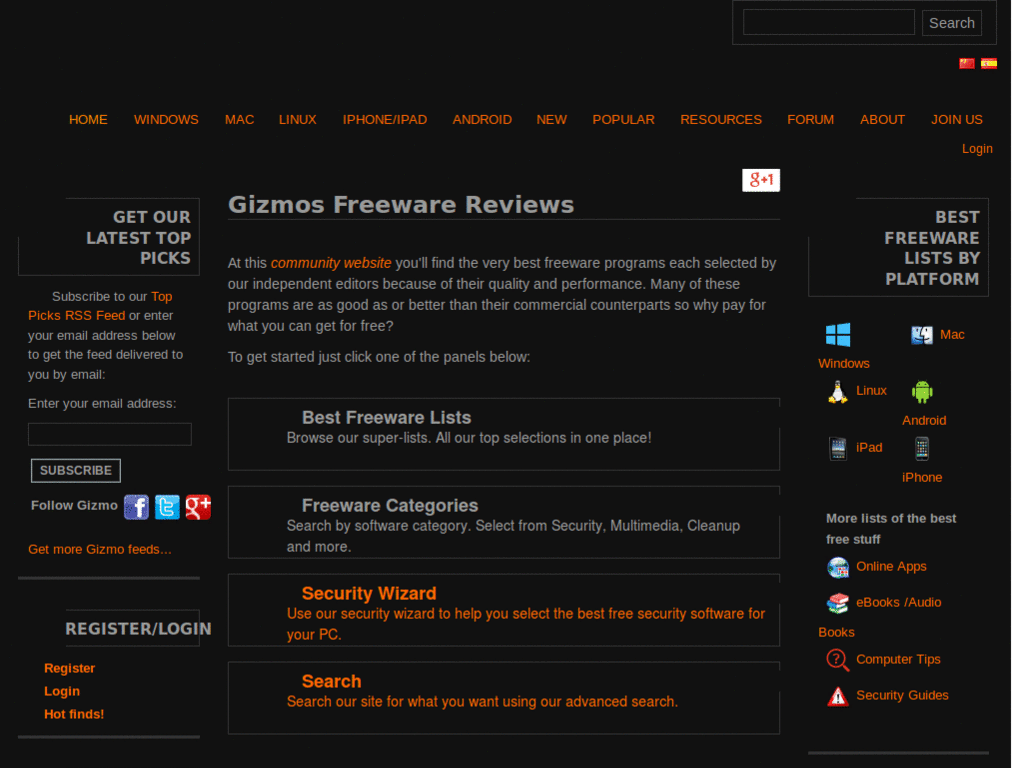Open the Security Guides link
This screenshot has height=768, width=1024.
point(903,696)
